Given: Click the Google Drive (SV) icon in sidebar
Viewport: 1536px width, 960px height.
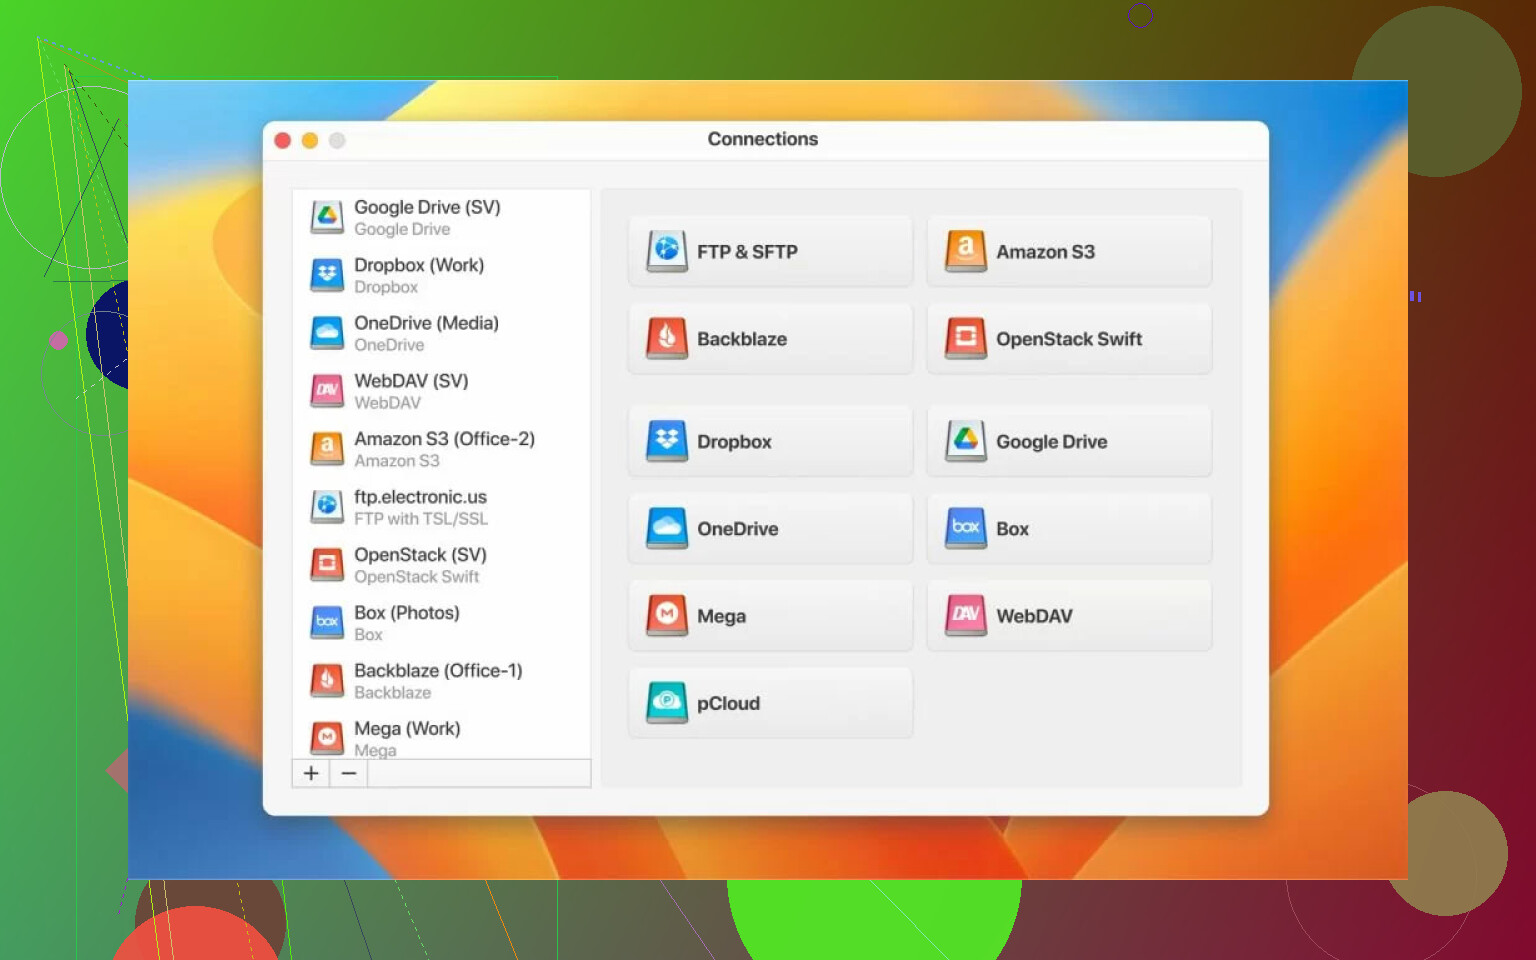Looking at the screenshot, I should 327,217.
